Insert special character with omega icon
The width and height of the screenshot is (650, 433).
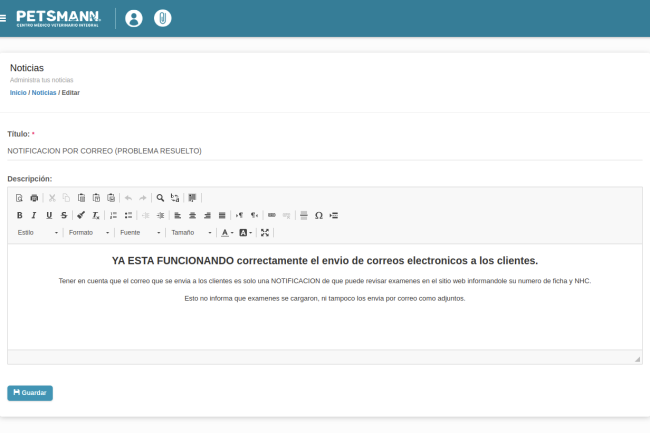click(319, 215)
